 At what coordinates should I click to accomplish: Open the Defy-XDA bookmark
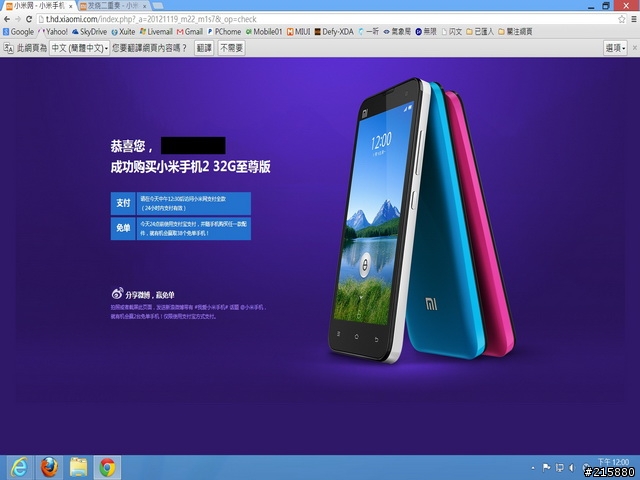334,31
